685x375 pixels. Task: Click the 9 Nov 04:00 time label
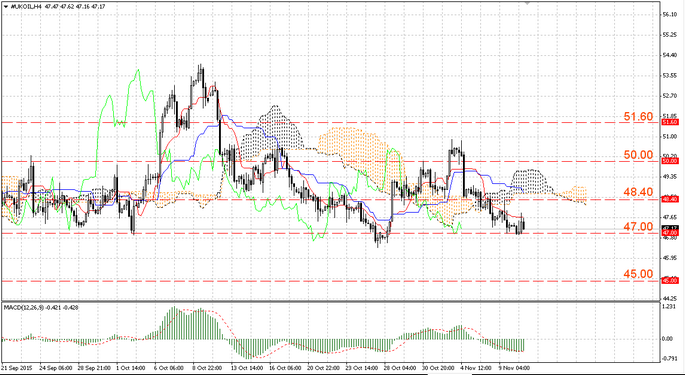click(x=515, y=368)
